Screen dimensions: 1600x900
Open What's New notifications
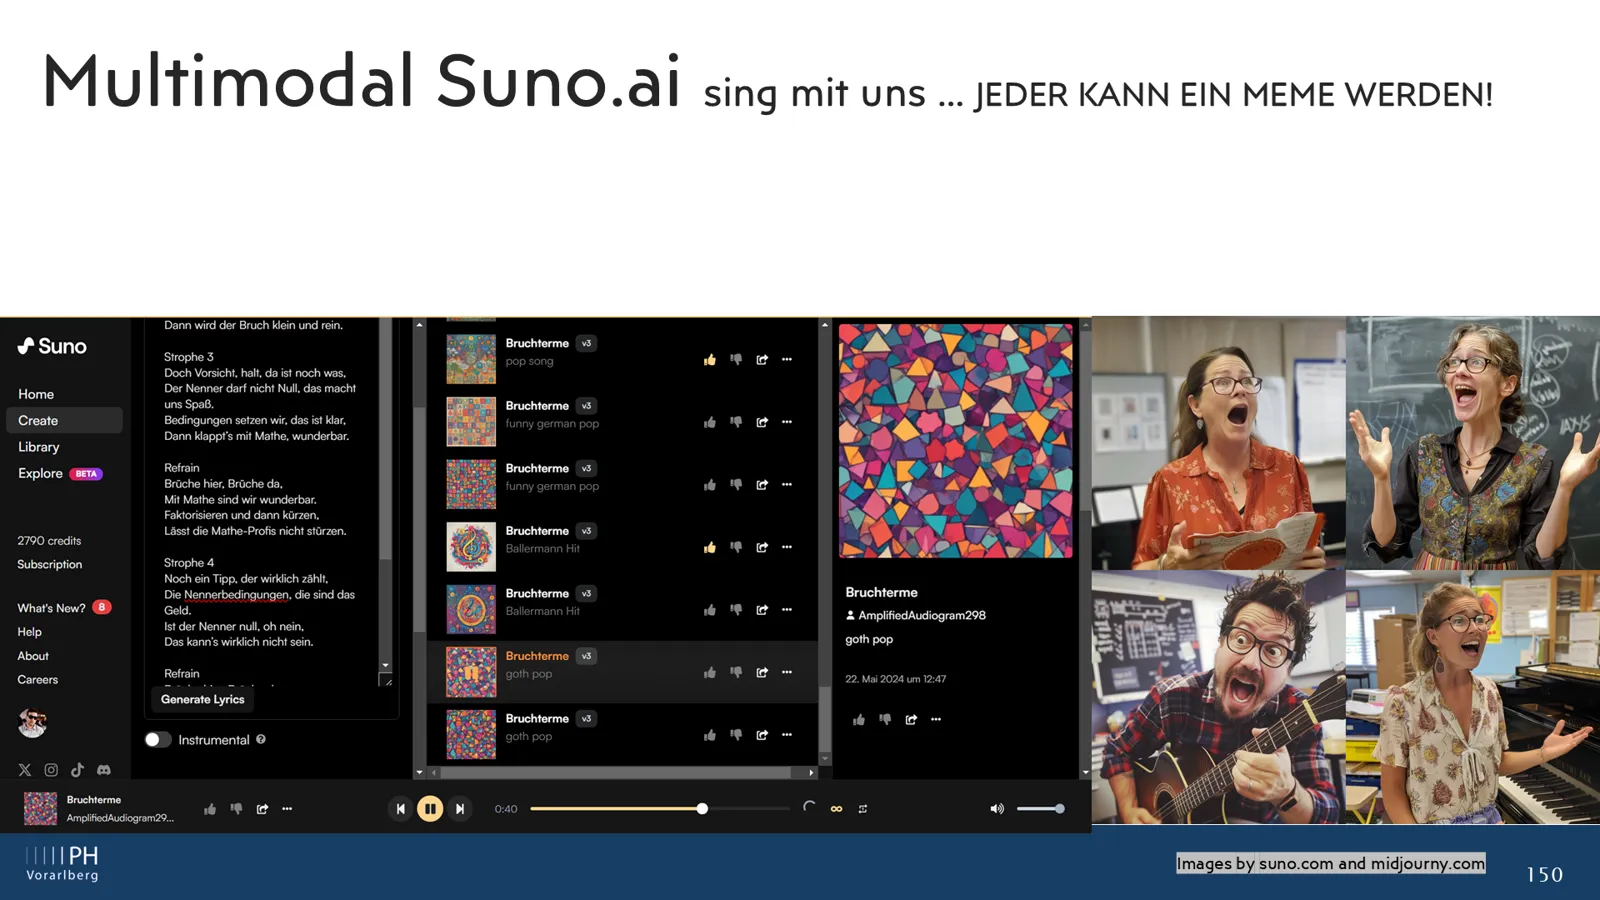click(64, 607)
